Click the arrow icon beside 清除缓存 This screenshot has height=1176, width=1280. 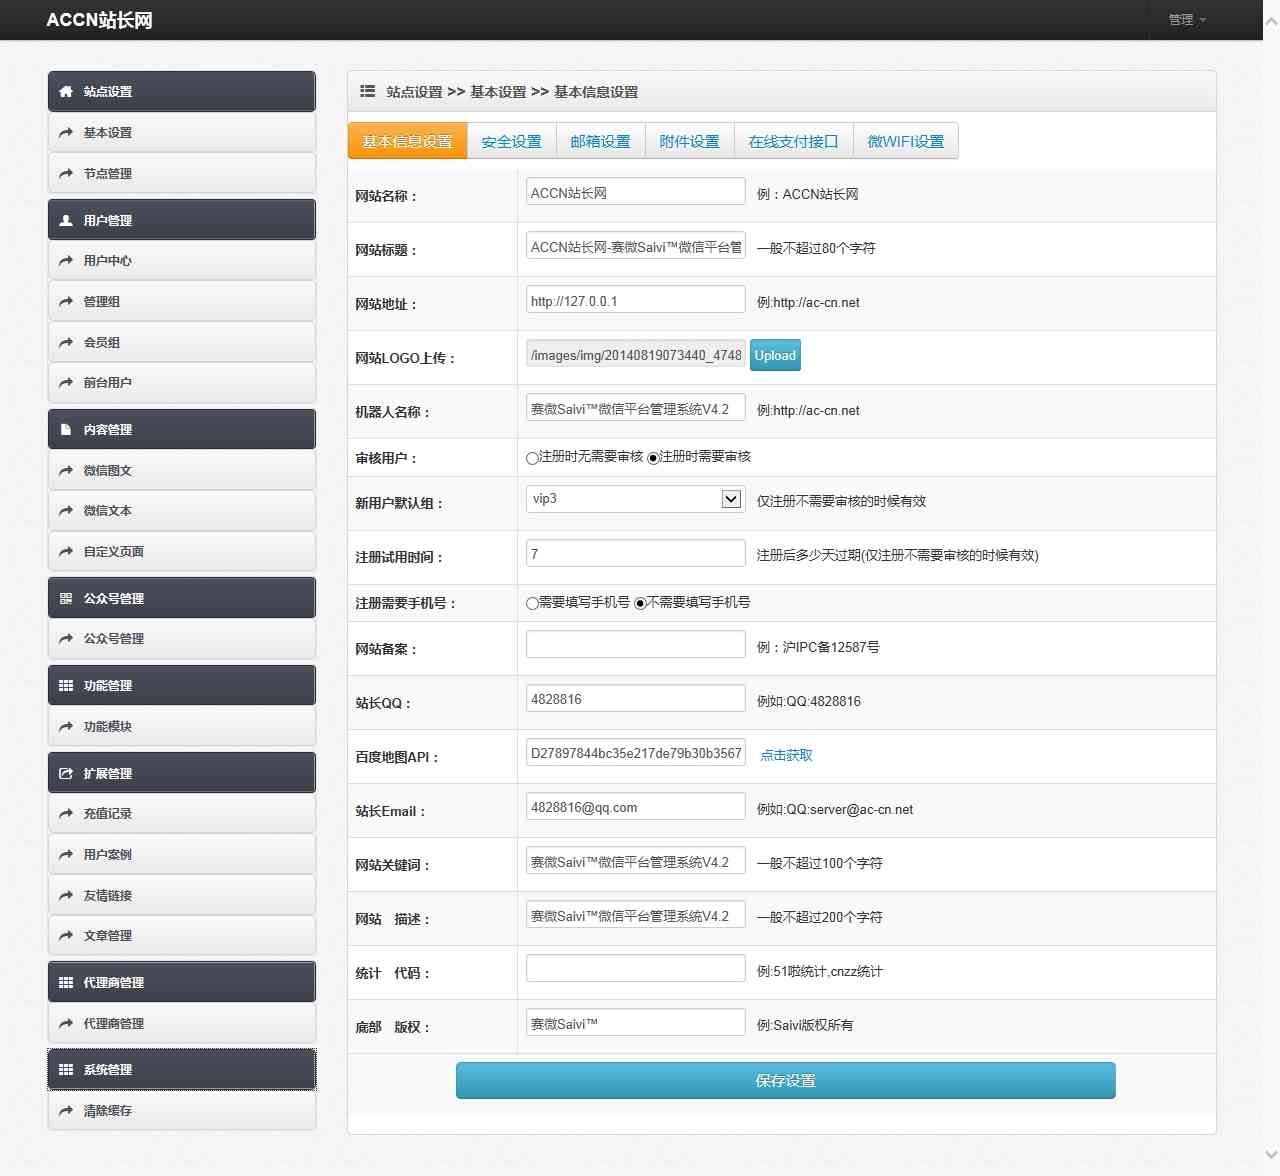click(x=66, y=1111)
